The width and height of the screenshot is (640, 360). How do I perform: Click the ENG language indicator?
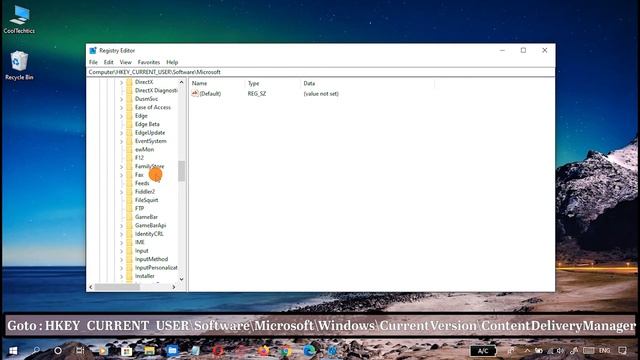point(604,351)
